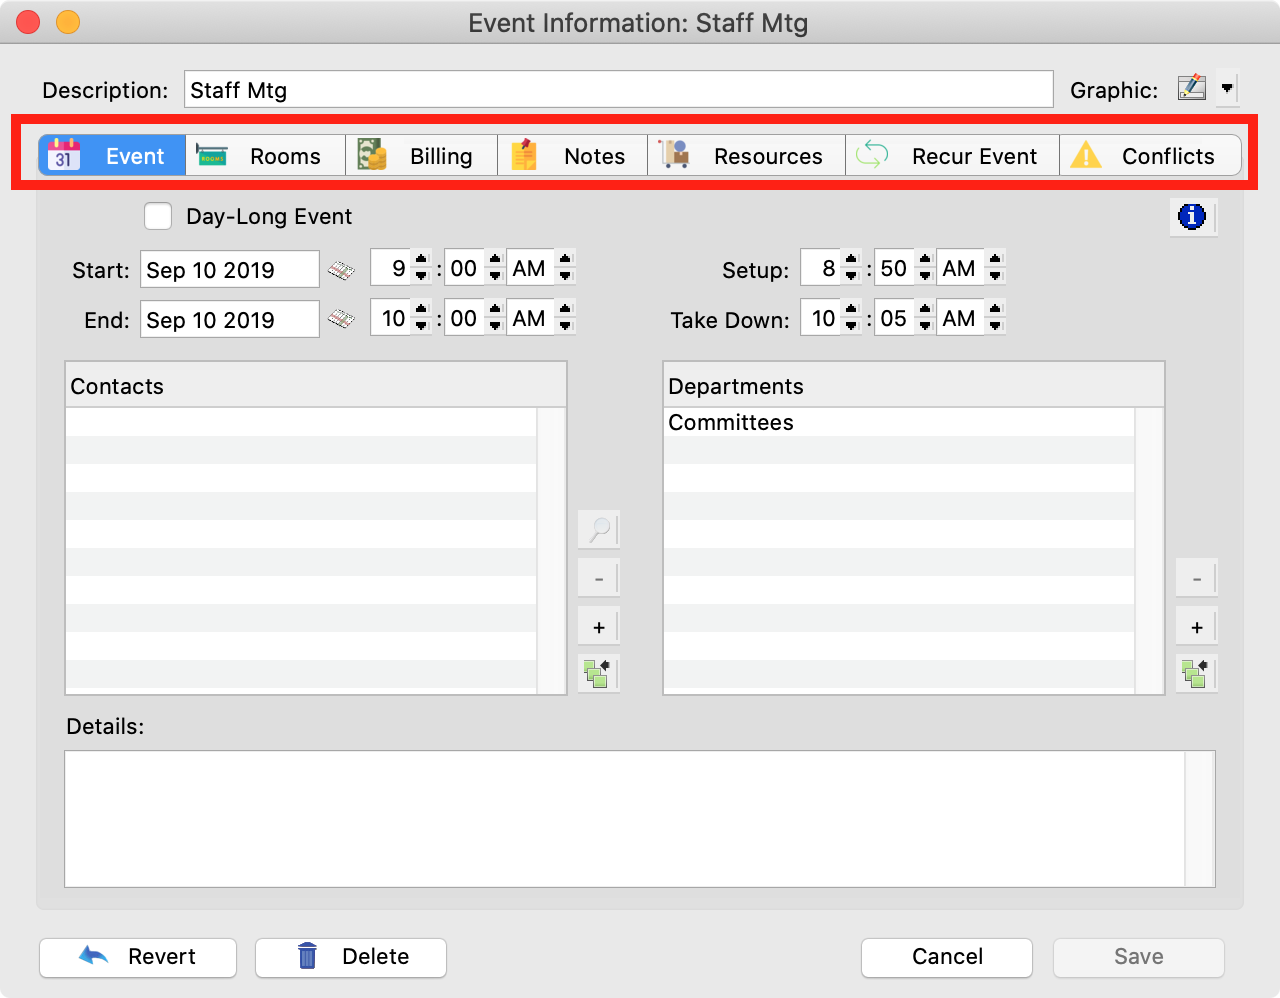Toggle the Start time AM/PM stepper
Screen dimensions: 1280x998
point(565,268)
